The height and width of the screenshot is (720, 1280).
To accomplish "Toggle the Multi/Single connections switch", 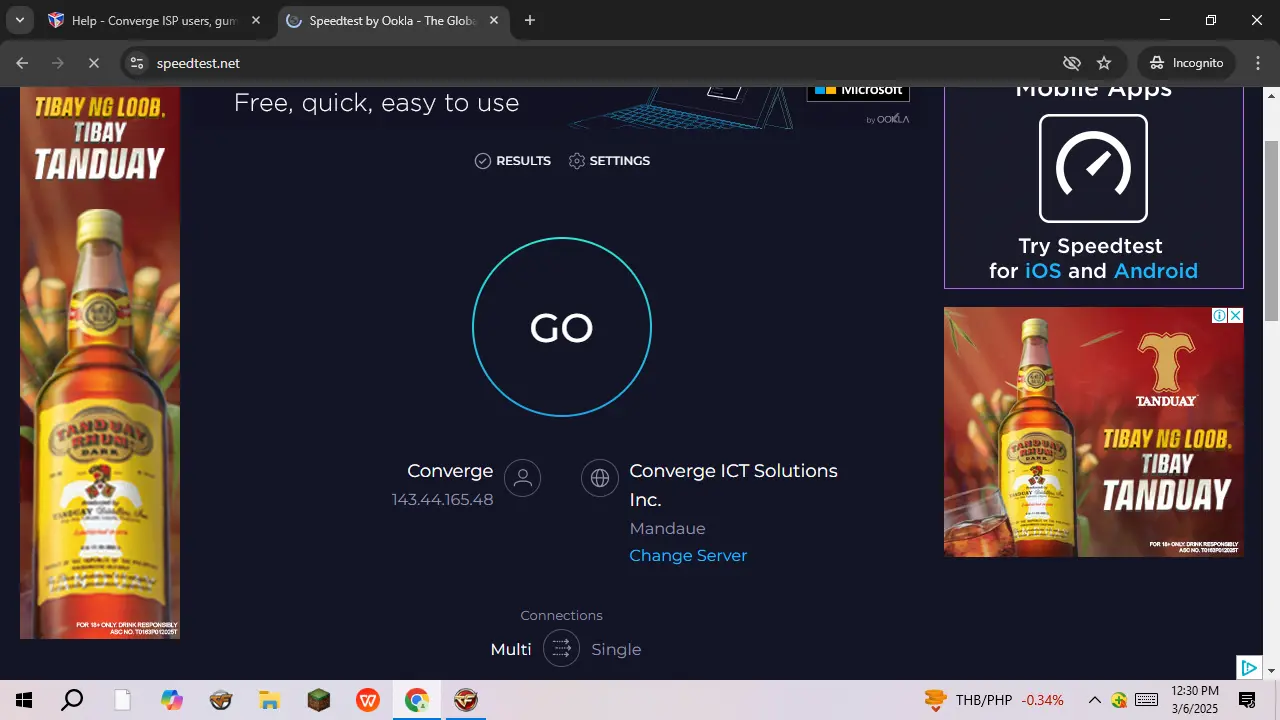I will click(x=562, y=649).
